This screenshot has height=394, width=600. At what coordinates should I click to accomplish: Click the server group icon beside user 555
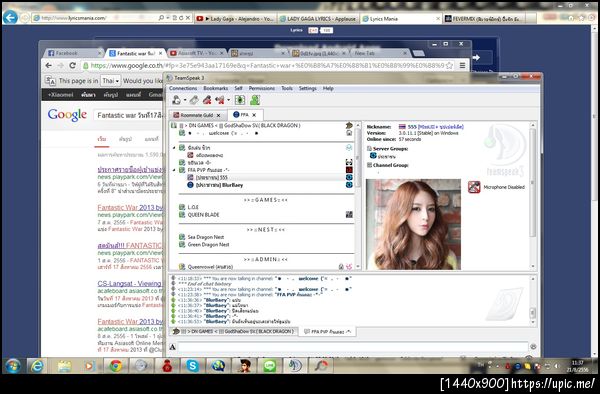[x=349, y=177]
